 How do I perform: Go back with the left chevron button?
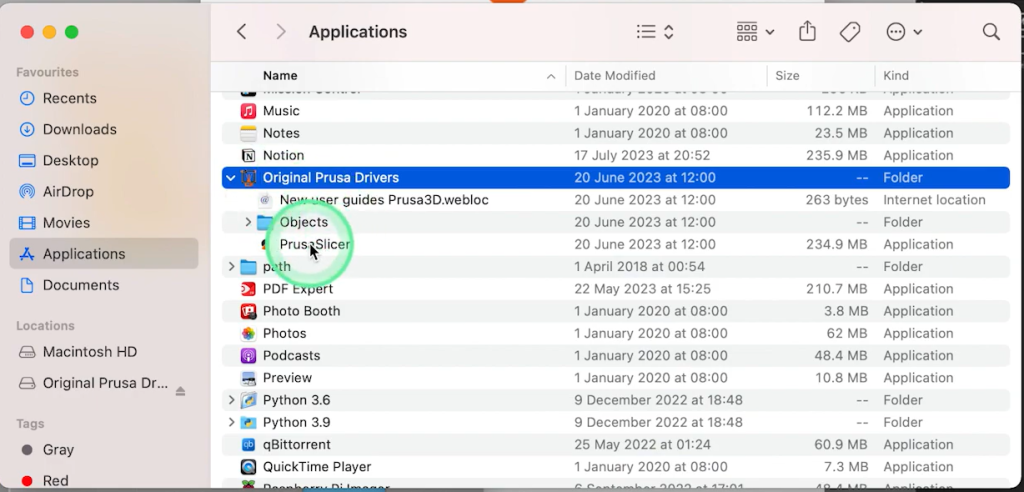242,32
